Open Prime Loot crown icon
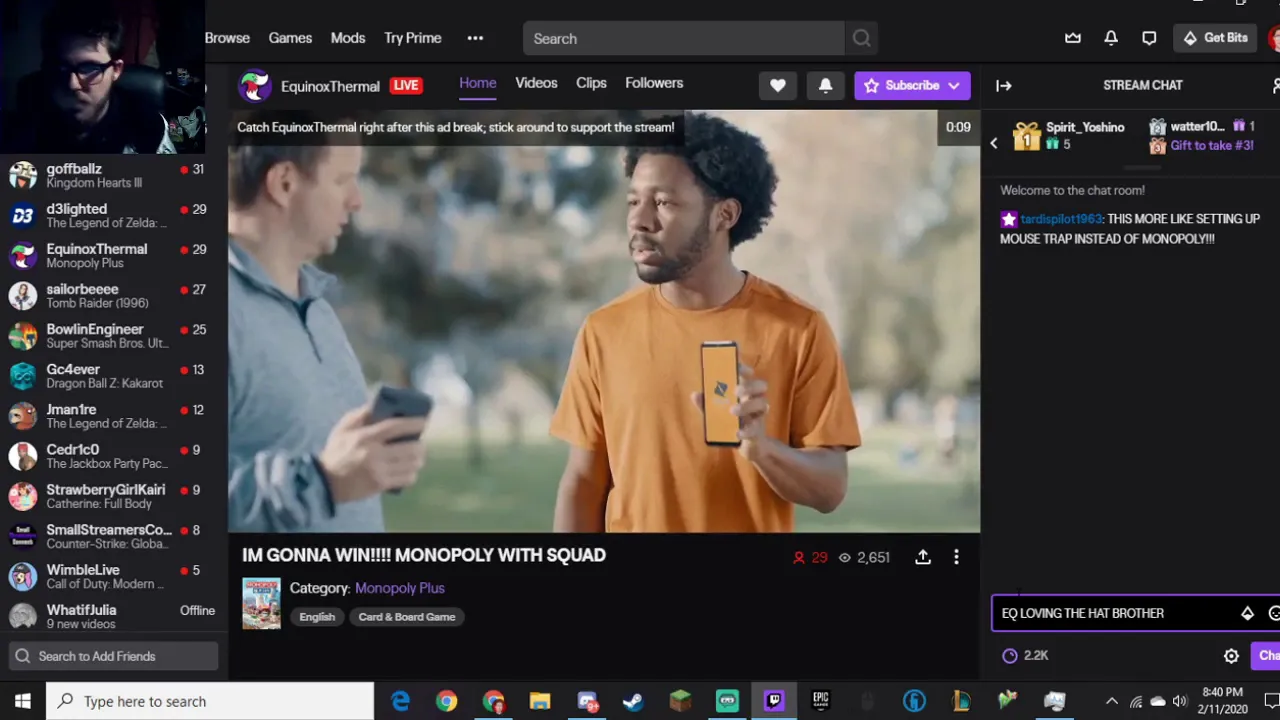Viewport: 1280px width, 720px height. 1073,38
